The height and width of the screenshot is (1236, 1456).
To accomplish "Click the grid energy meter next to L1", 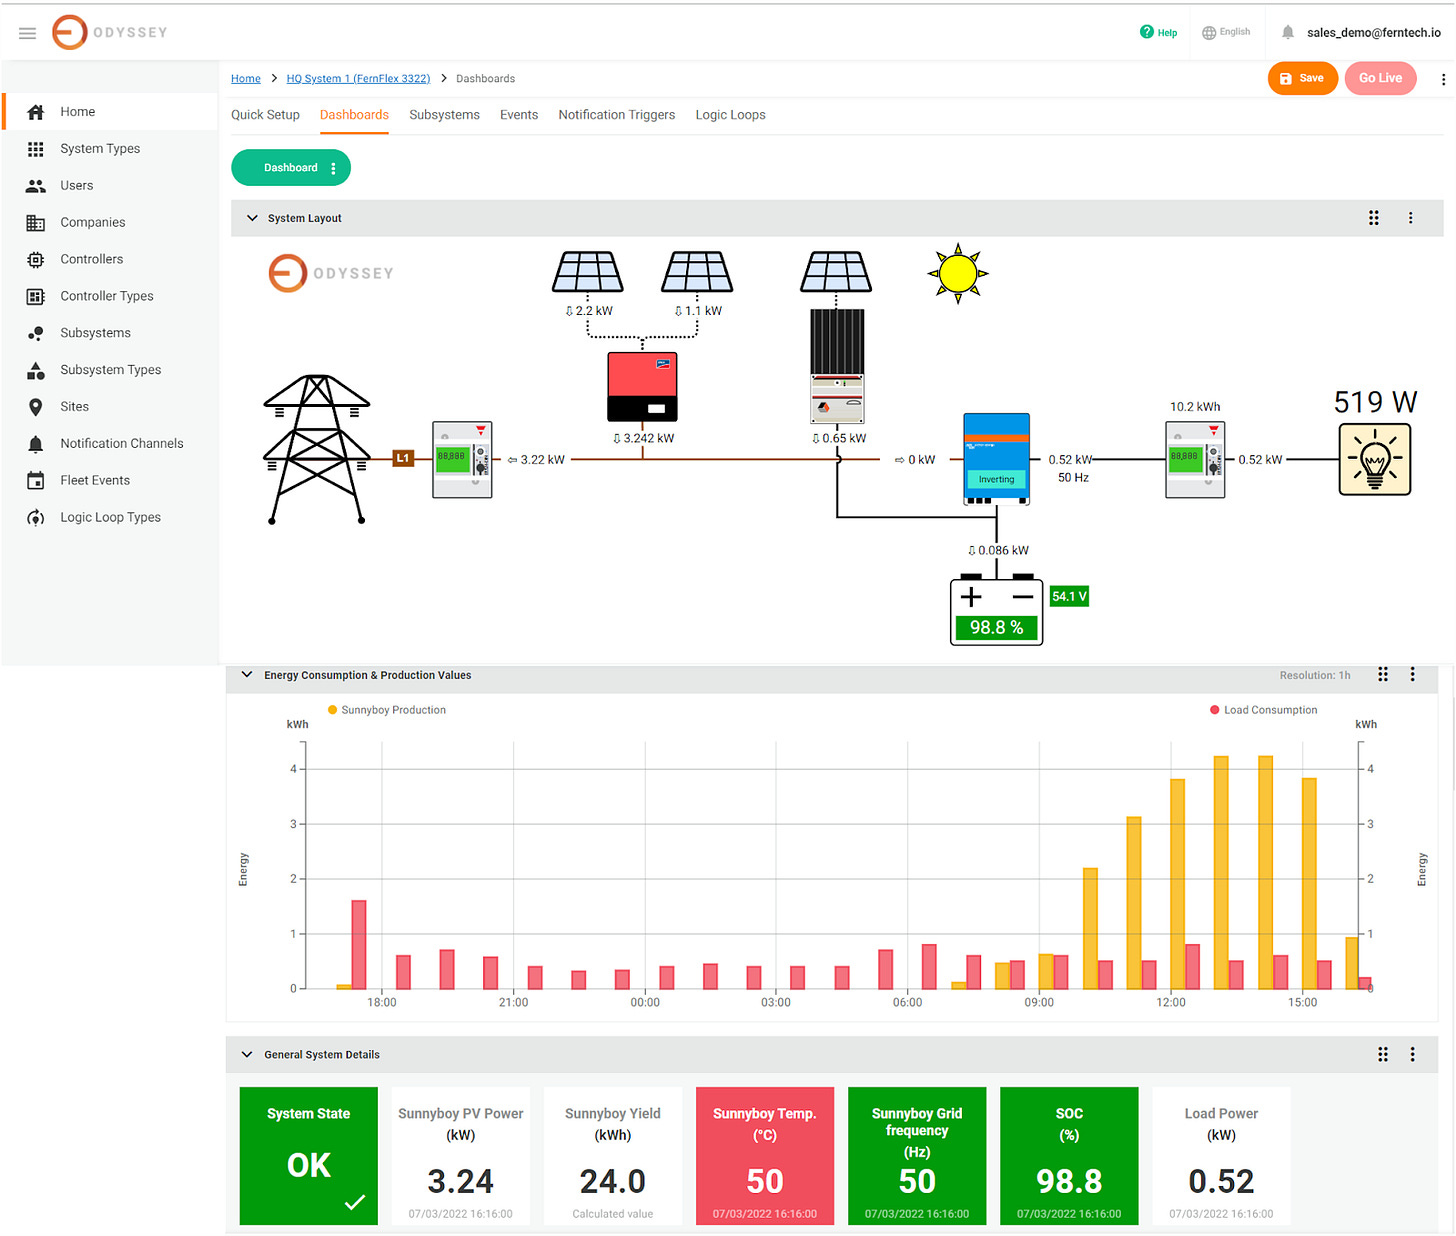I will [x=462, y=460].
